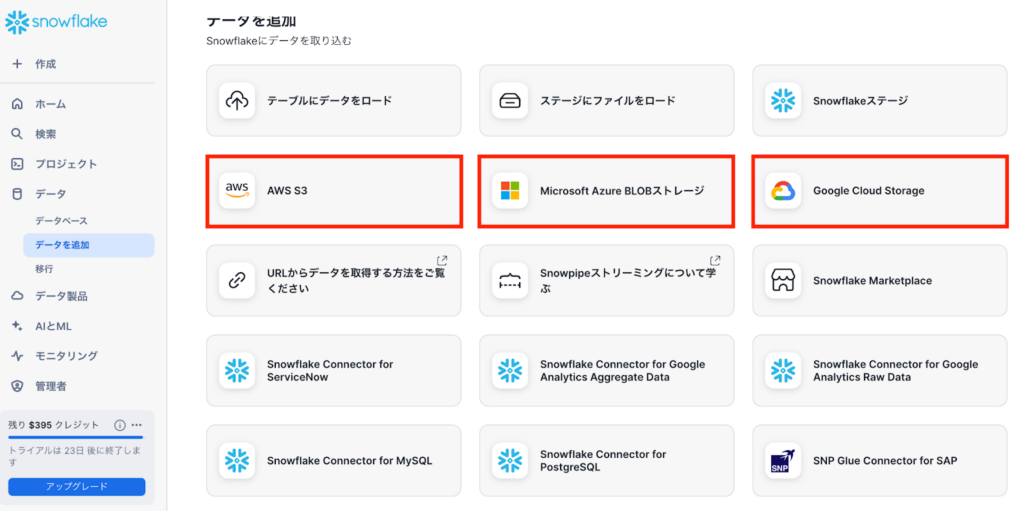Open the Snowflake Connector for MySQL card

(333, 460)
